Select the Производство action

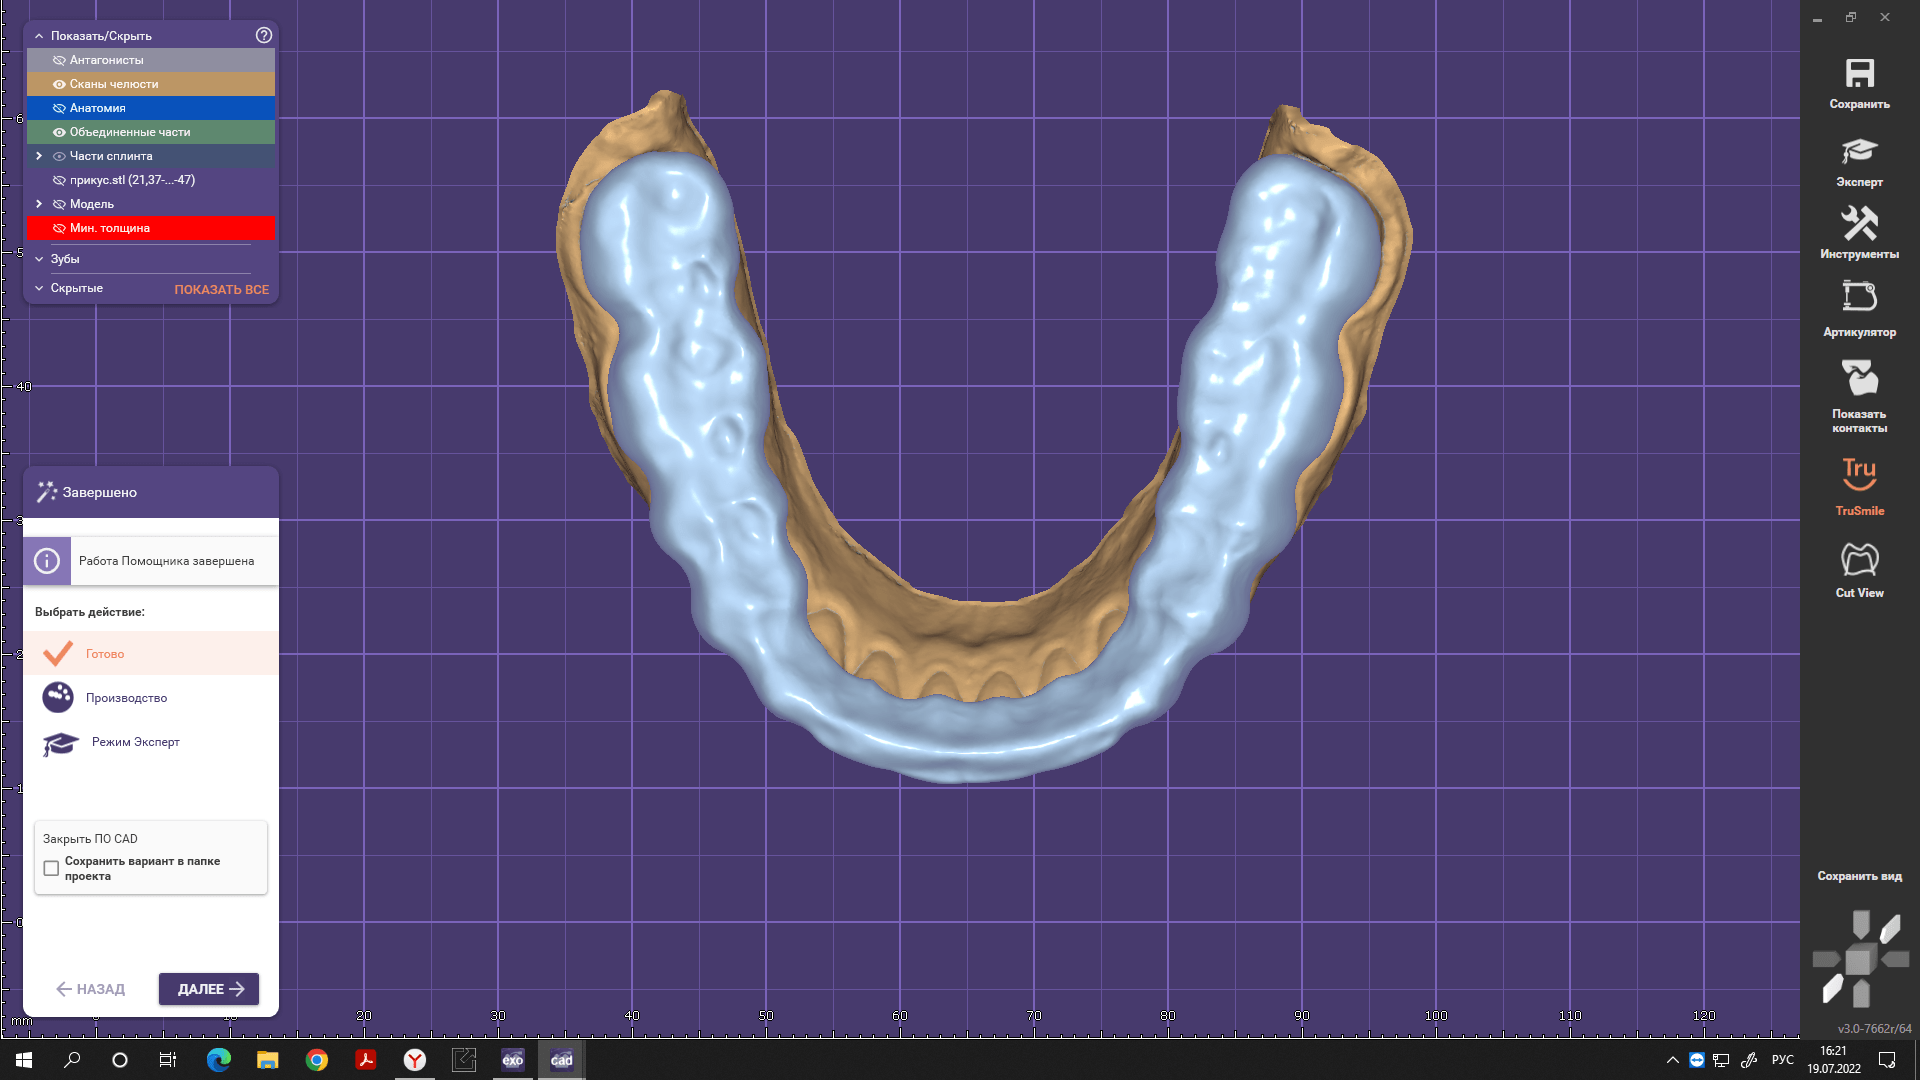tap(126, 698)
